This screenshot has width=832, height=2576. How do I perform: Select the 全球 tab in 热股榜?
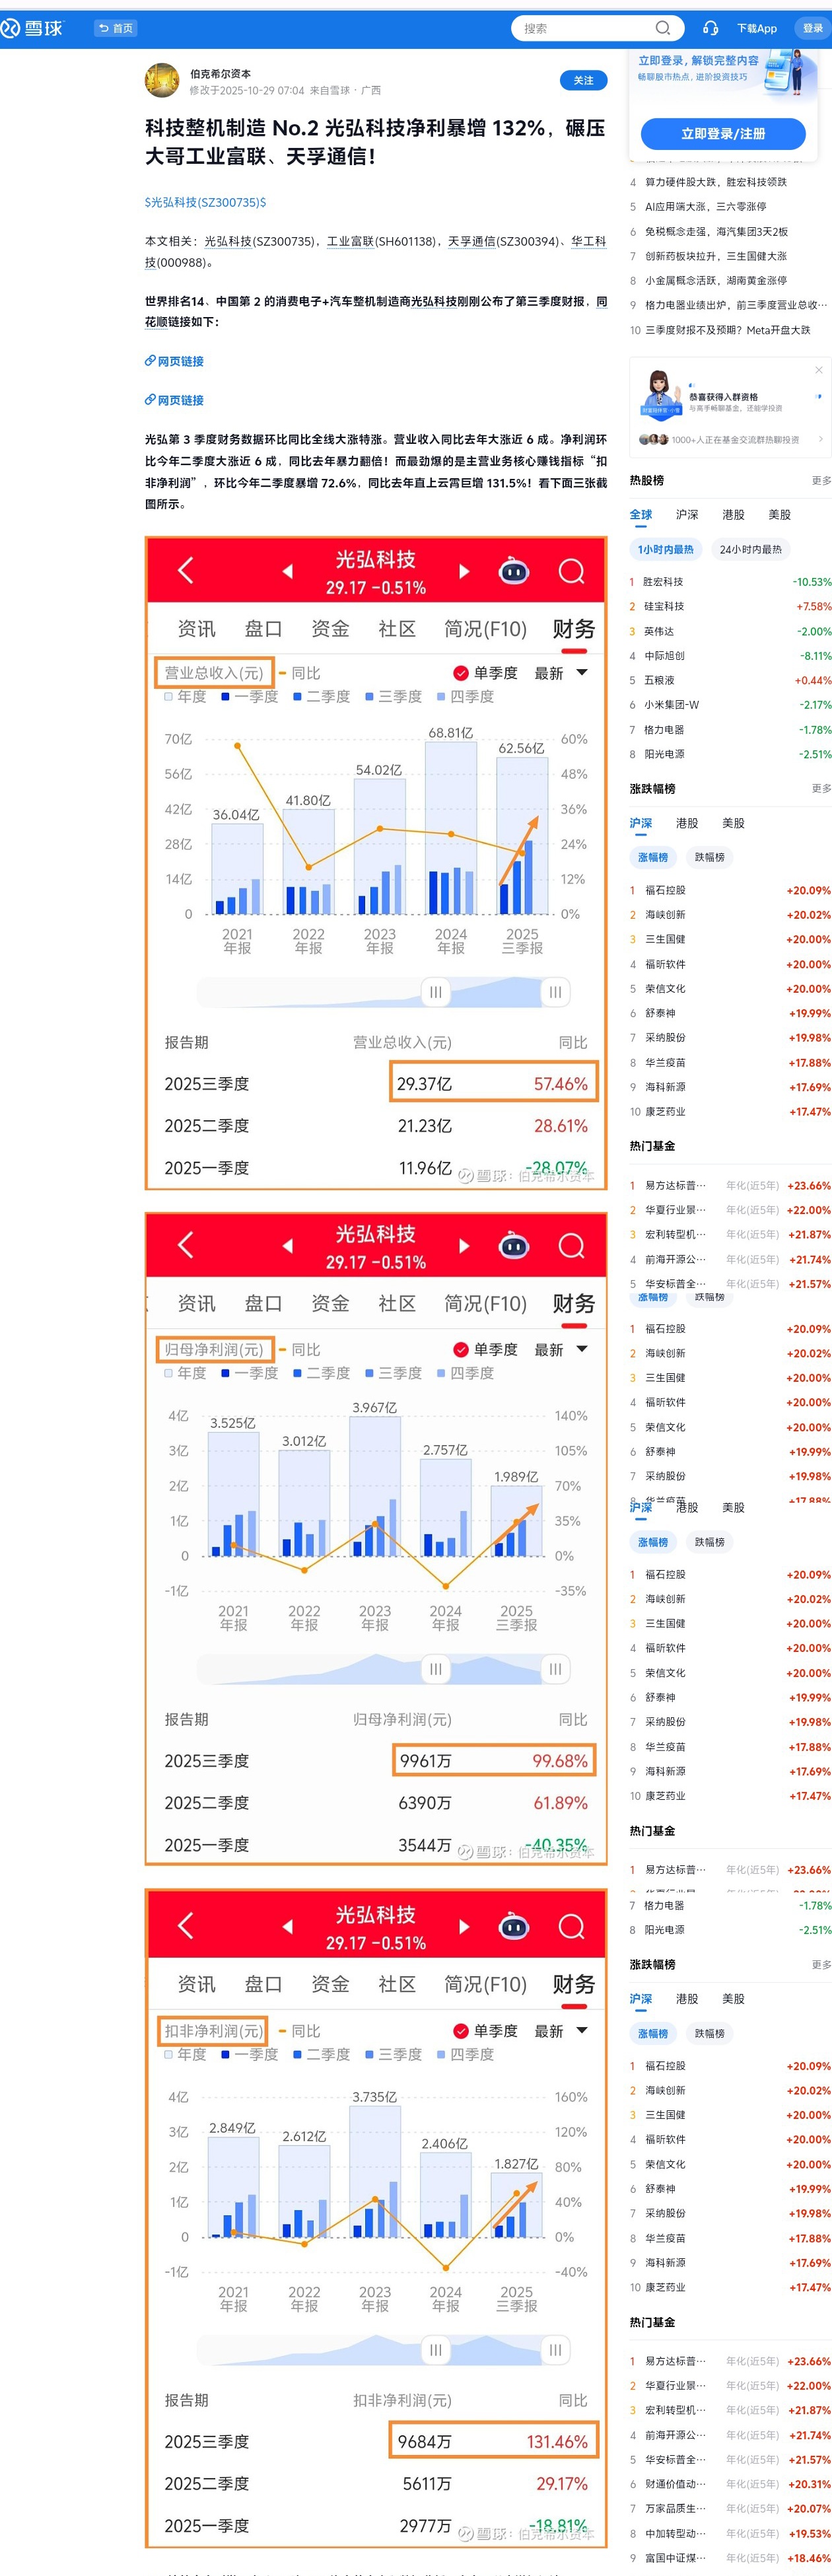point(641,515)
